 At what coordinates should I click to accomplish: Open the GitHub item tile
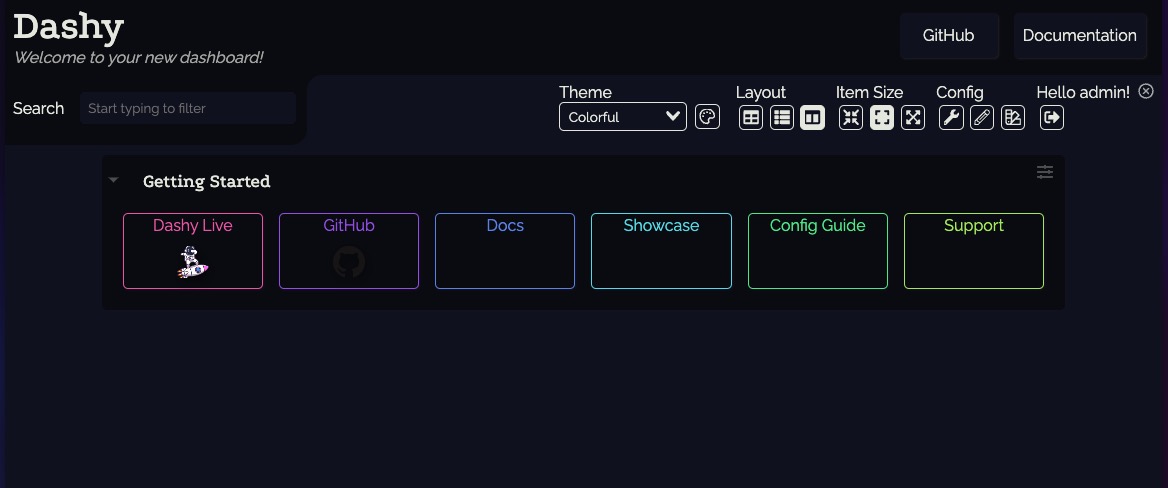click(349, 251)
